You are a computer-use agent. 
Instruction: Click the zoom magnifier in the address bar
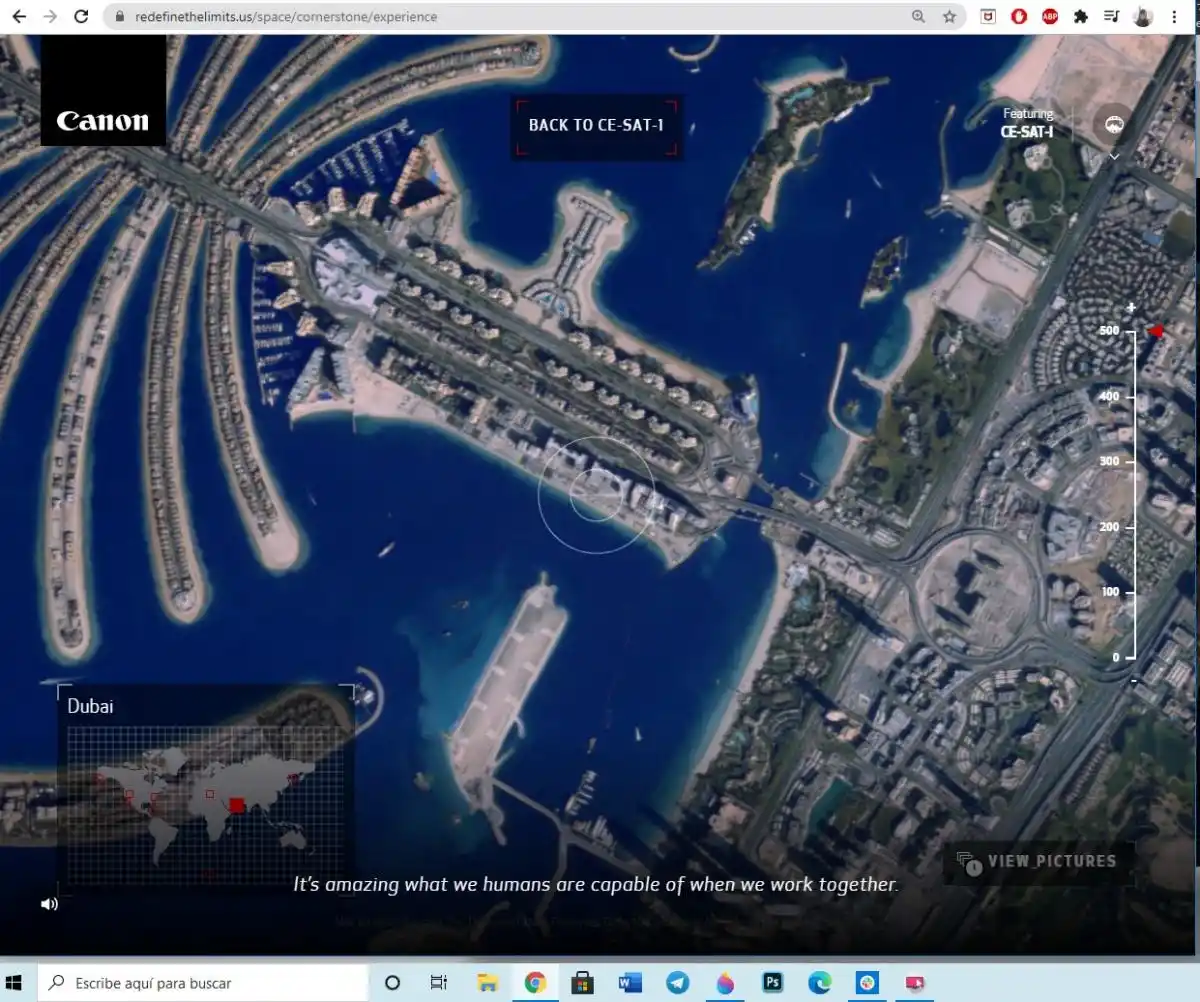(917, 17)
